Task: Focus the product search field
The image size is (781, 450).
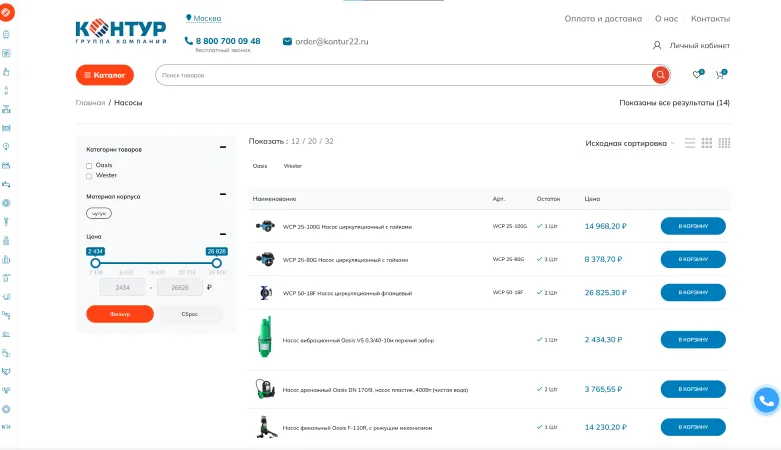Action: [x=403, y=75]
